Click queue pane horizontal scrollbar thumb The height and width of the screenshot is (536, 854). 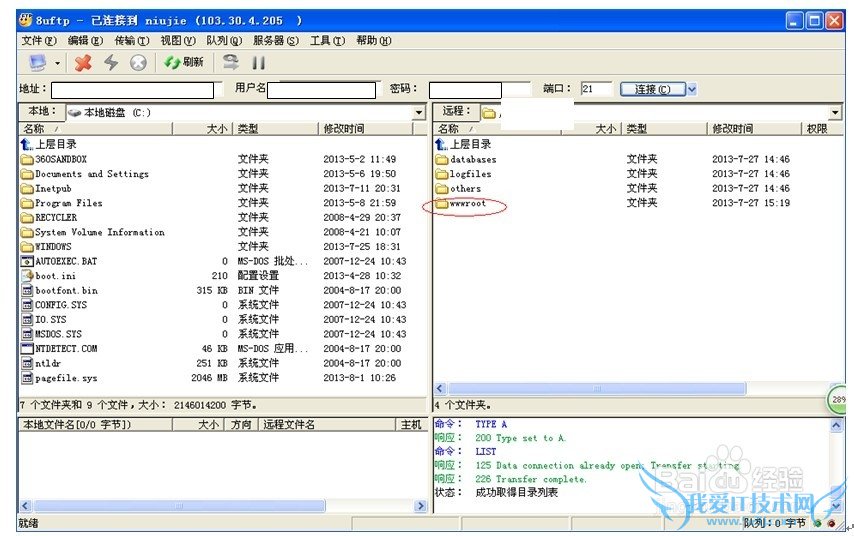pyautogui.click(x=179, y=505)
